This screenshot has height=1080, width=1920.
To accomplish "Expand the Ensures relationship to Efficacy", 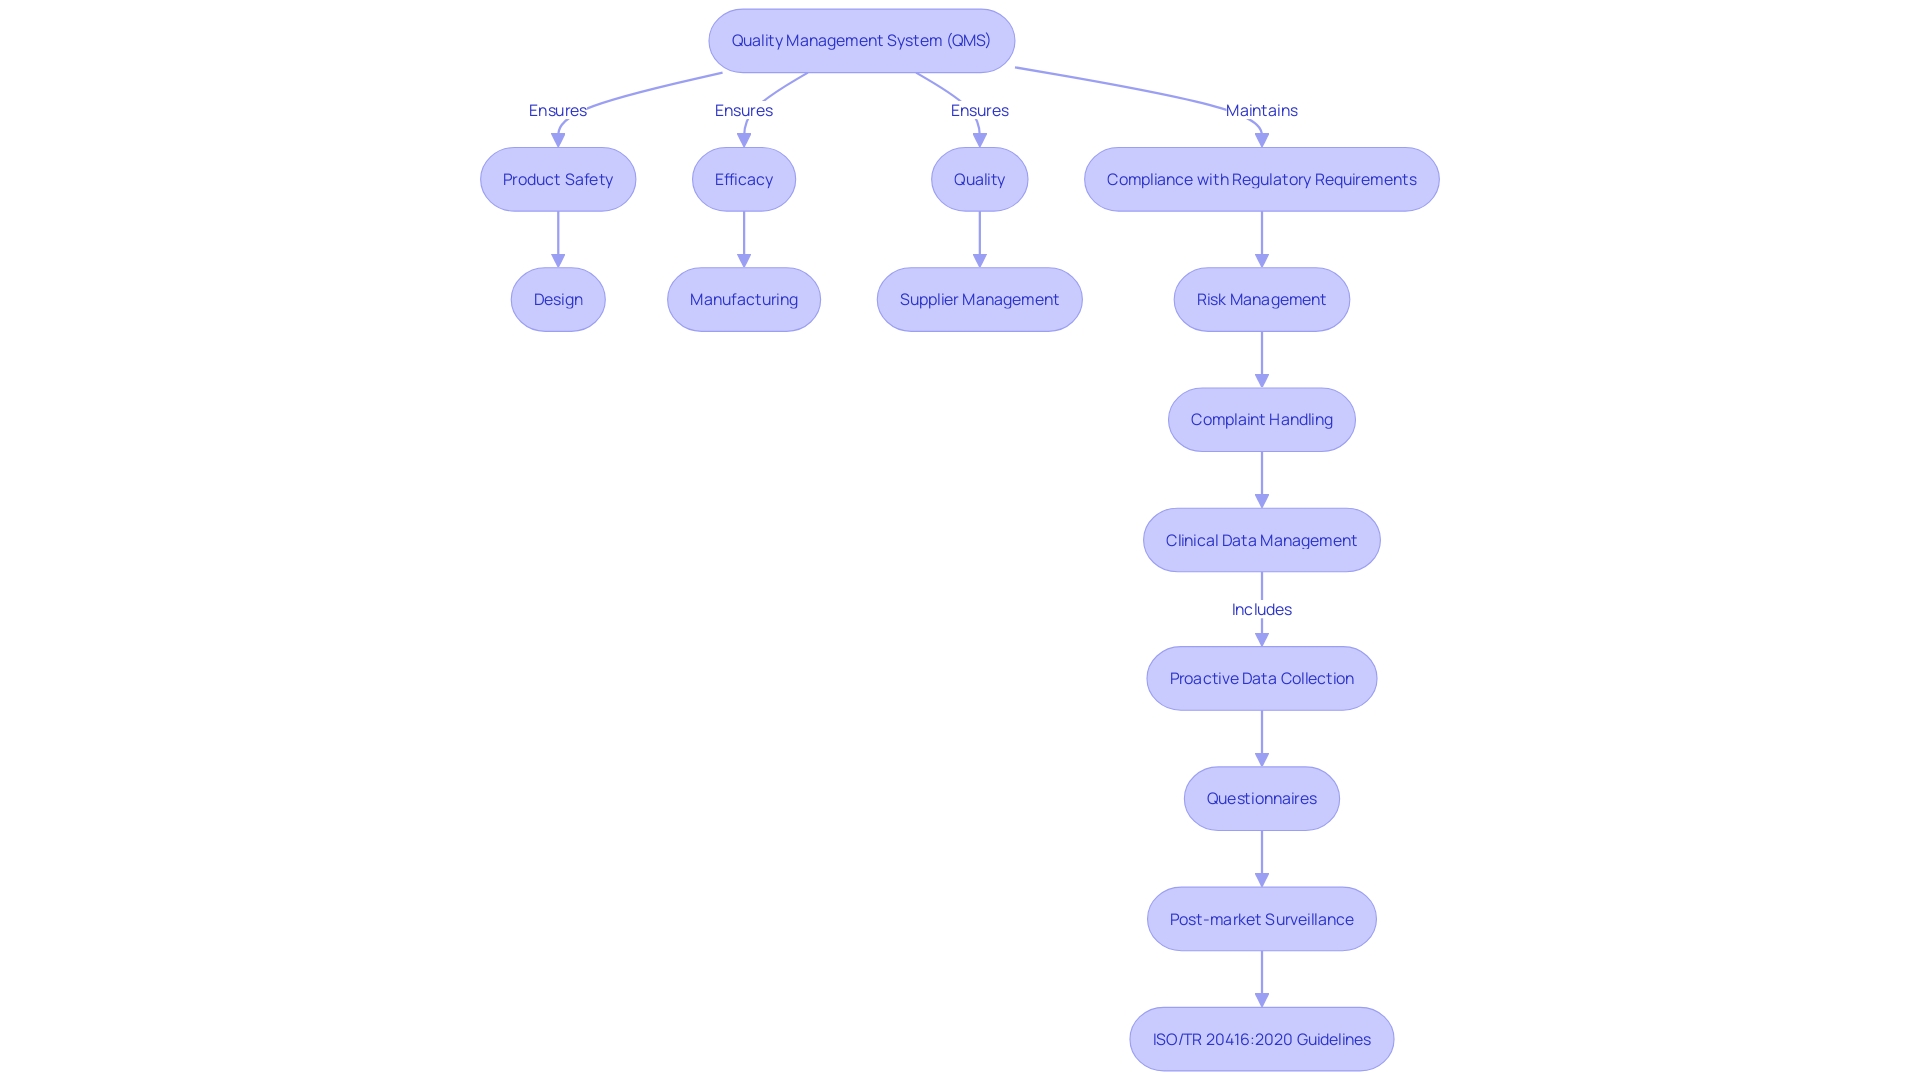I will point(742,109).
